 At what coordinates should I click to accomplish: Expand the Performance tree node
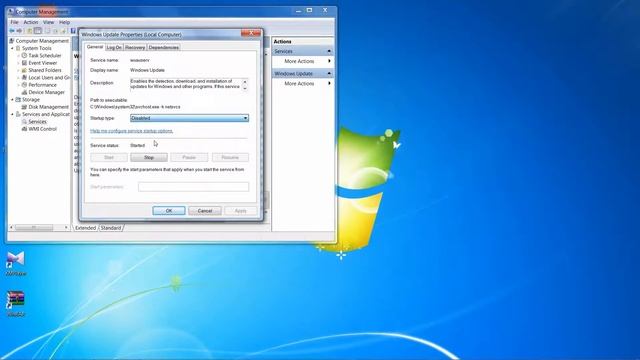tap(18, 85)
